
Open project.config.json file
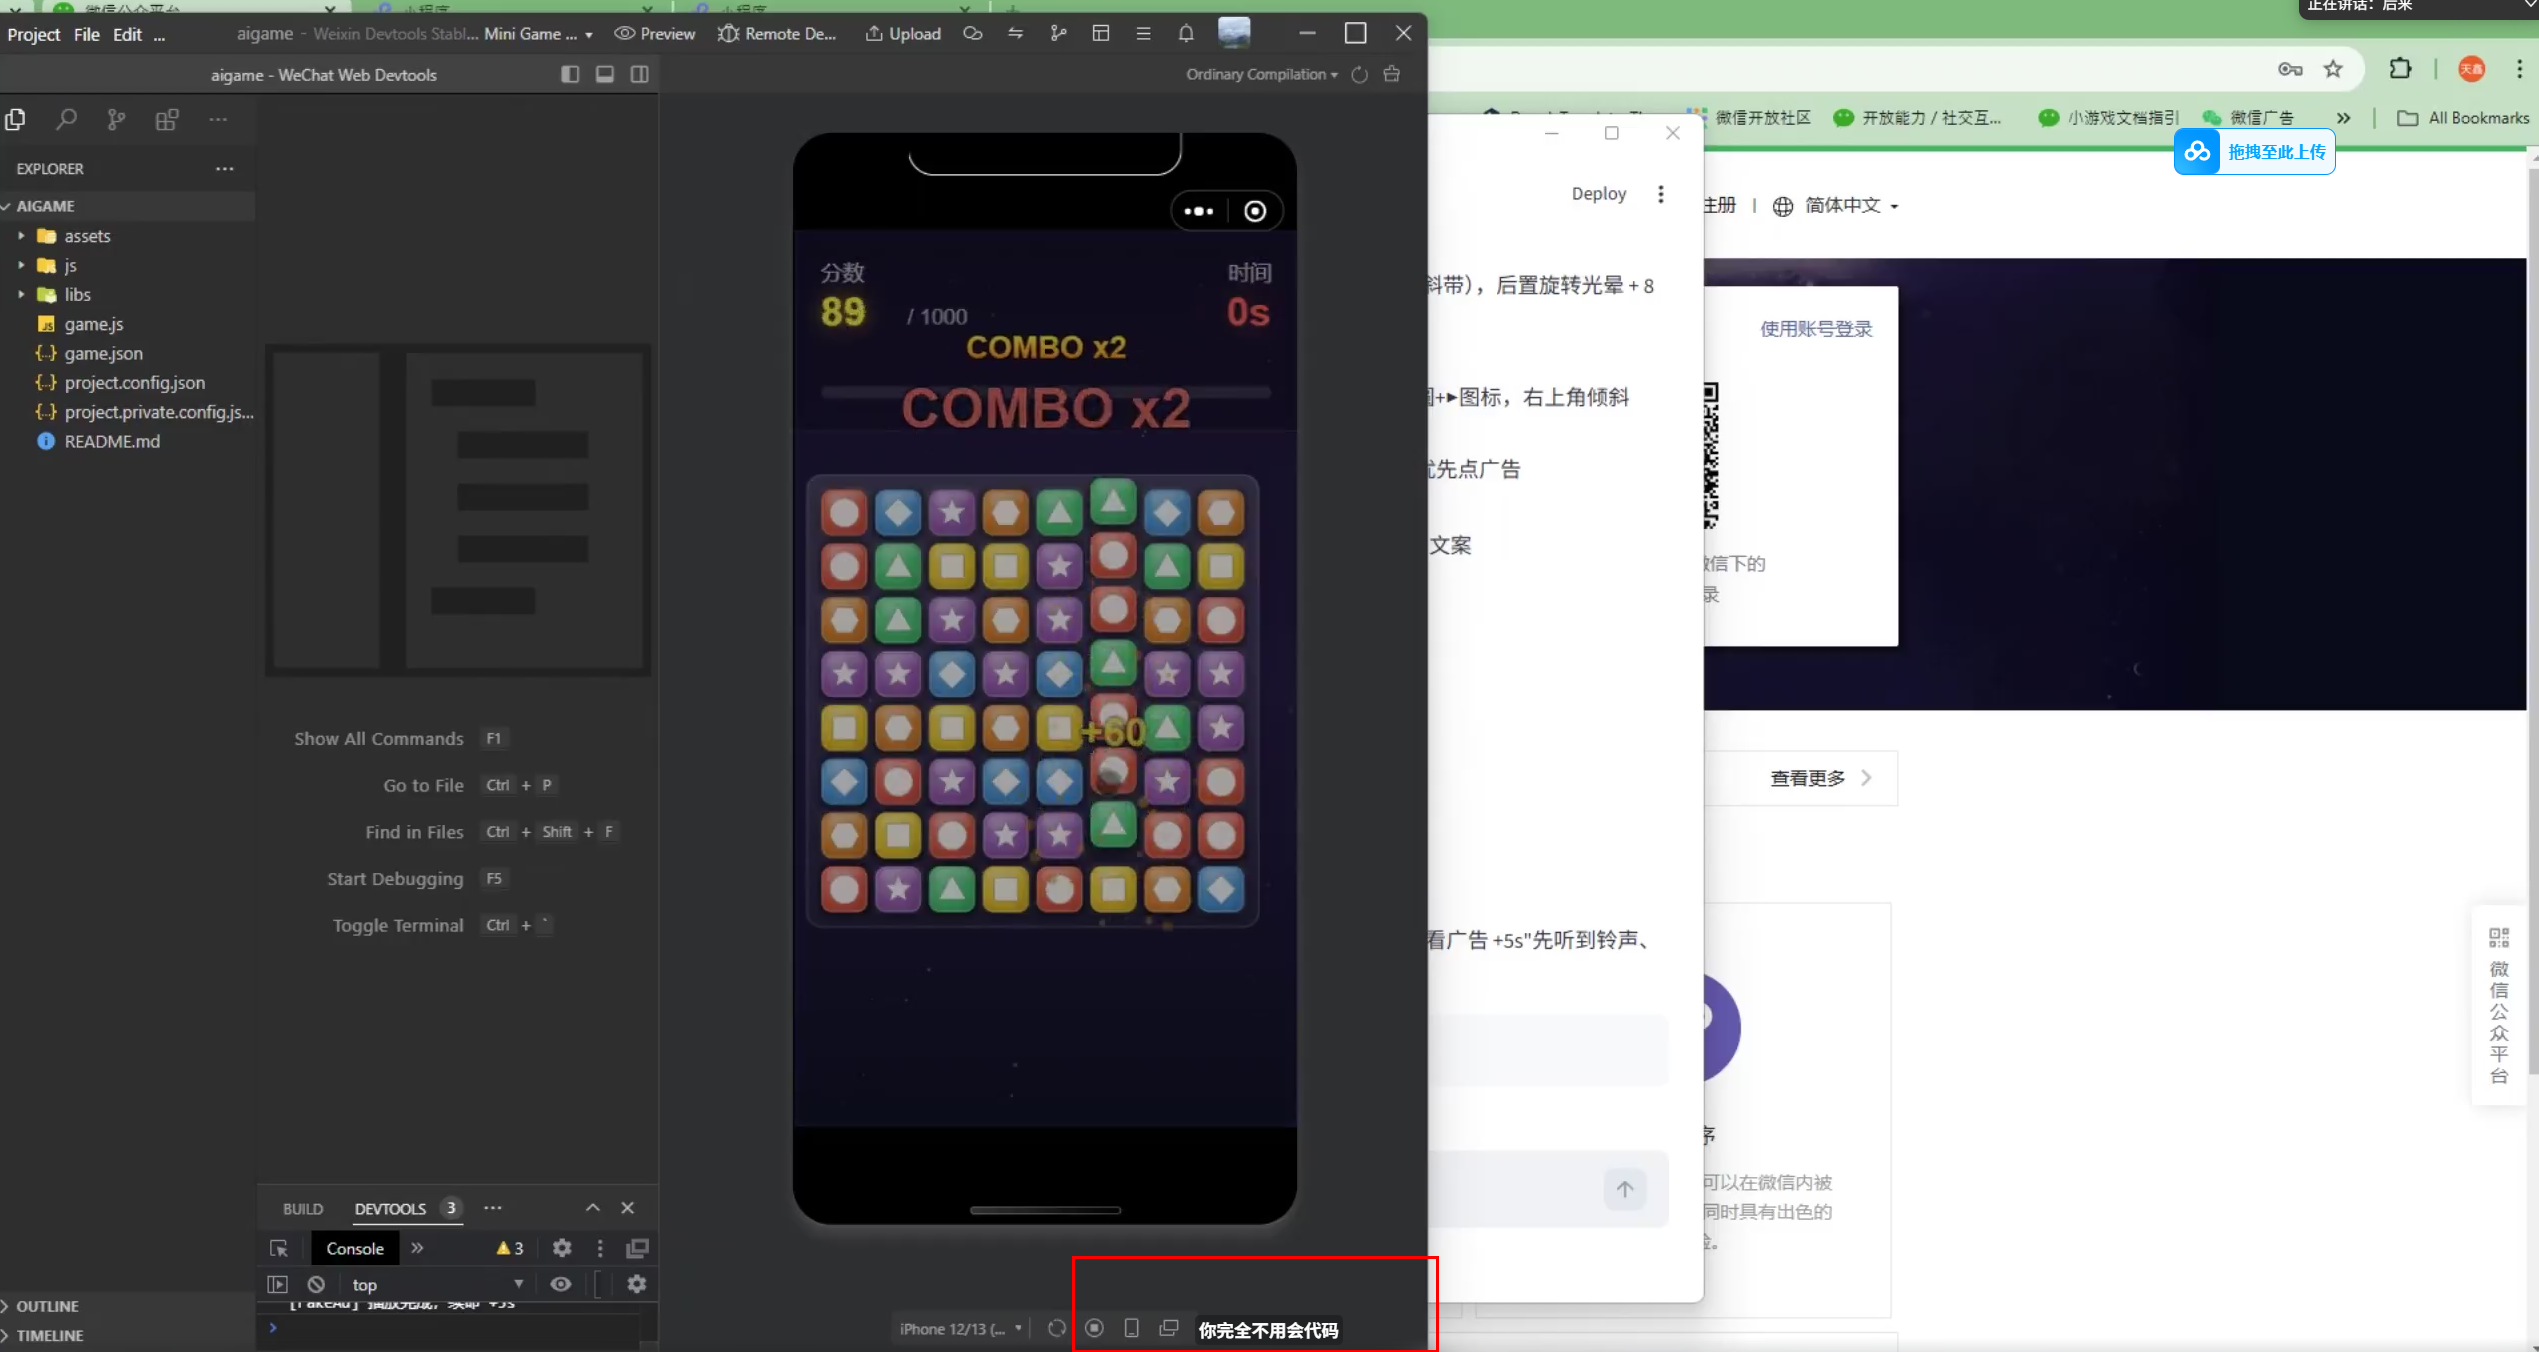coord(135,382)
